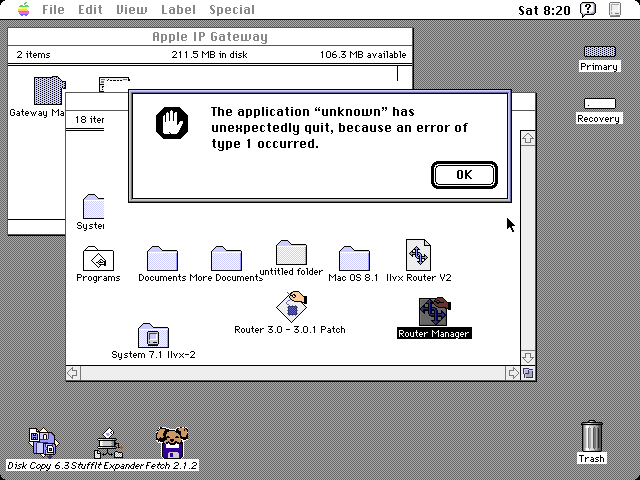Screen dimensions: 640x480
Task: Click the scroll right arrow in front window
Action: pyautogui.click(x=513, y=373)
